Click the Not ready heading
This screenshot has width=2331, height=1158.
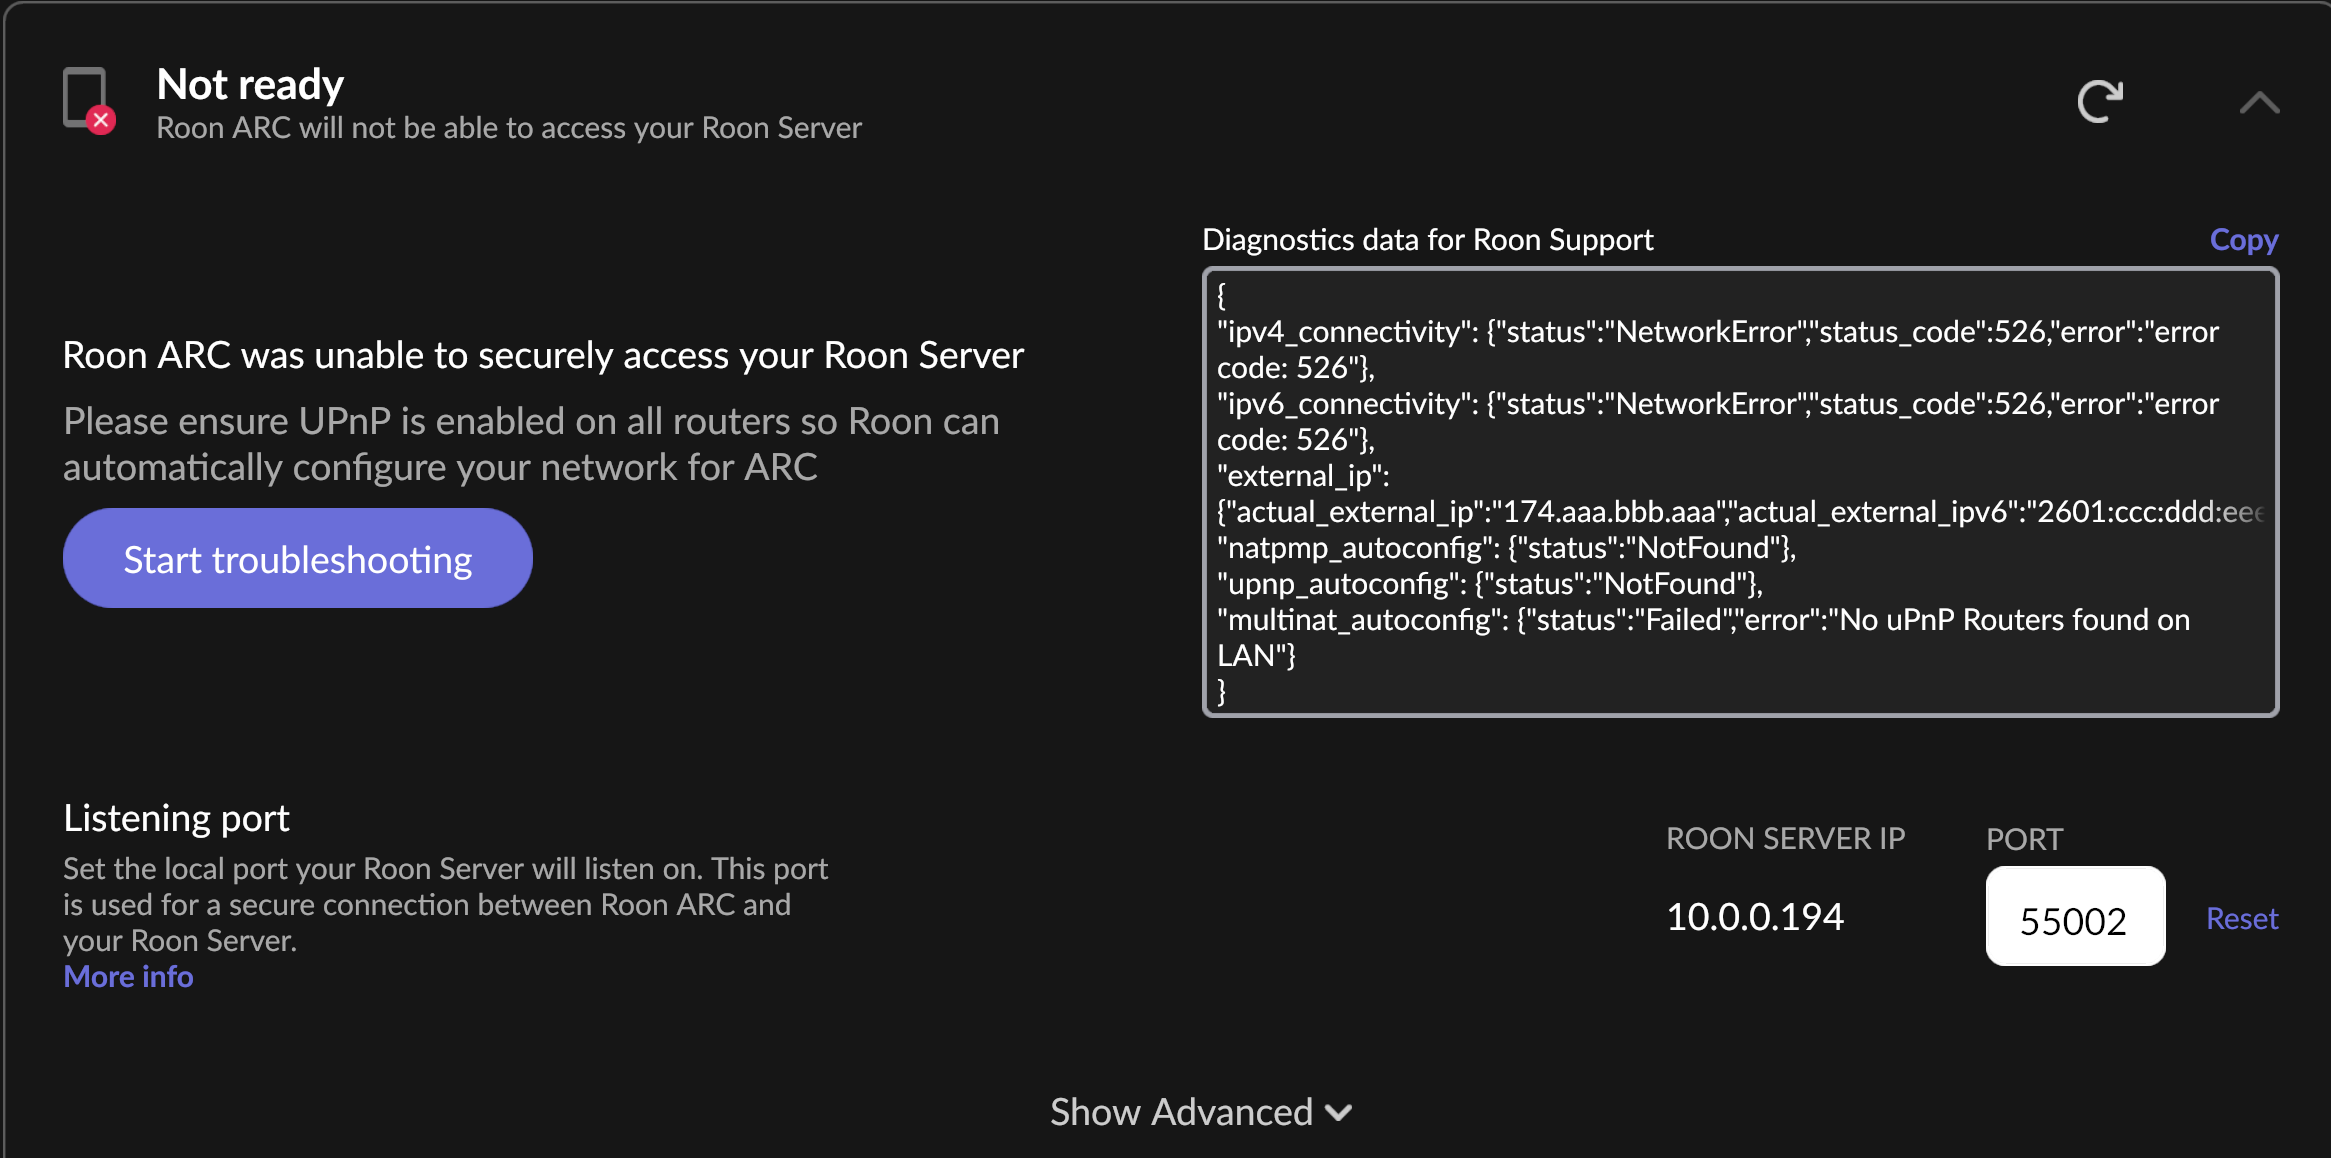pos(250,84)
